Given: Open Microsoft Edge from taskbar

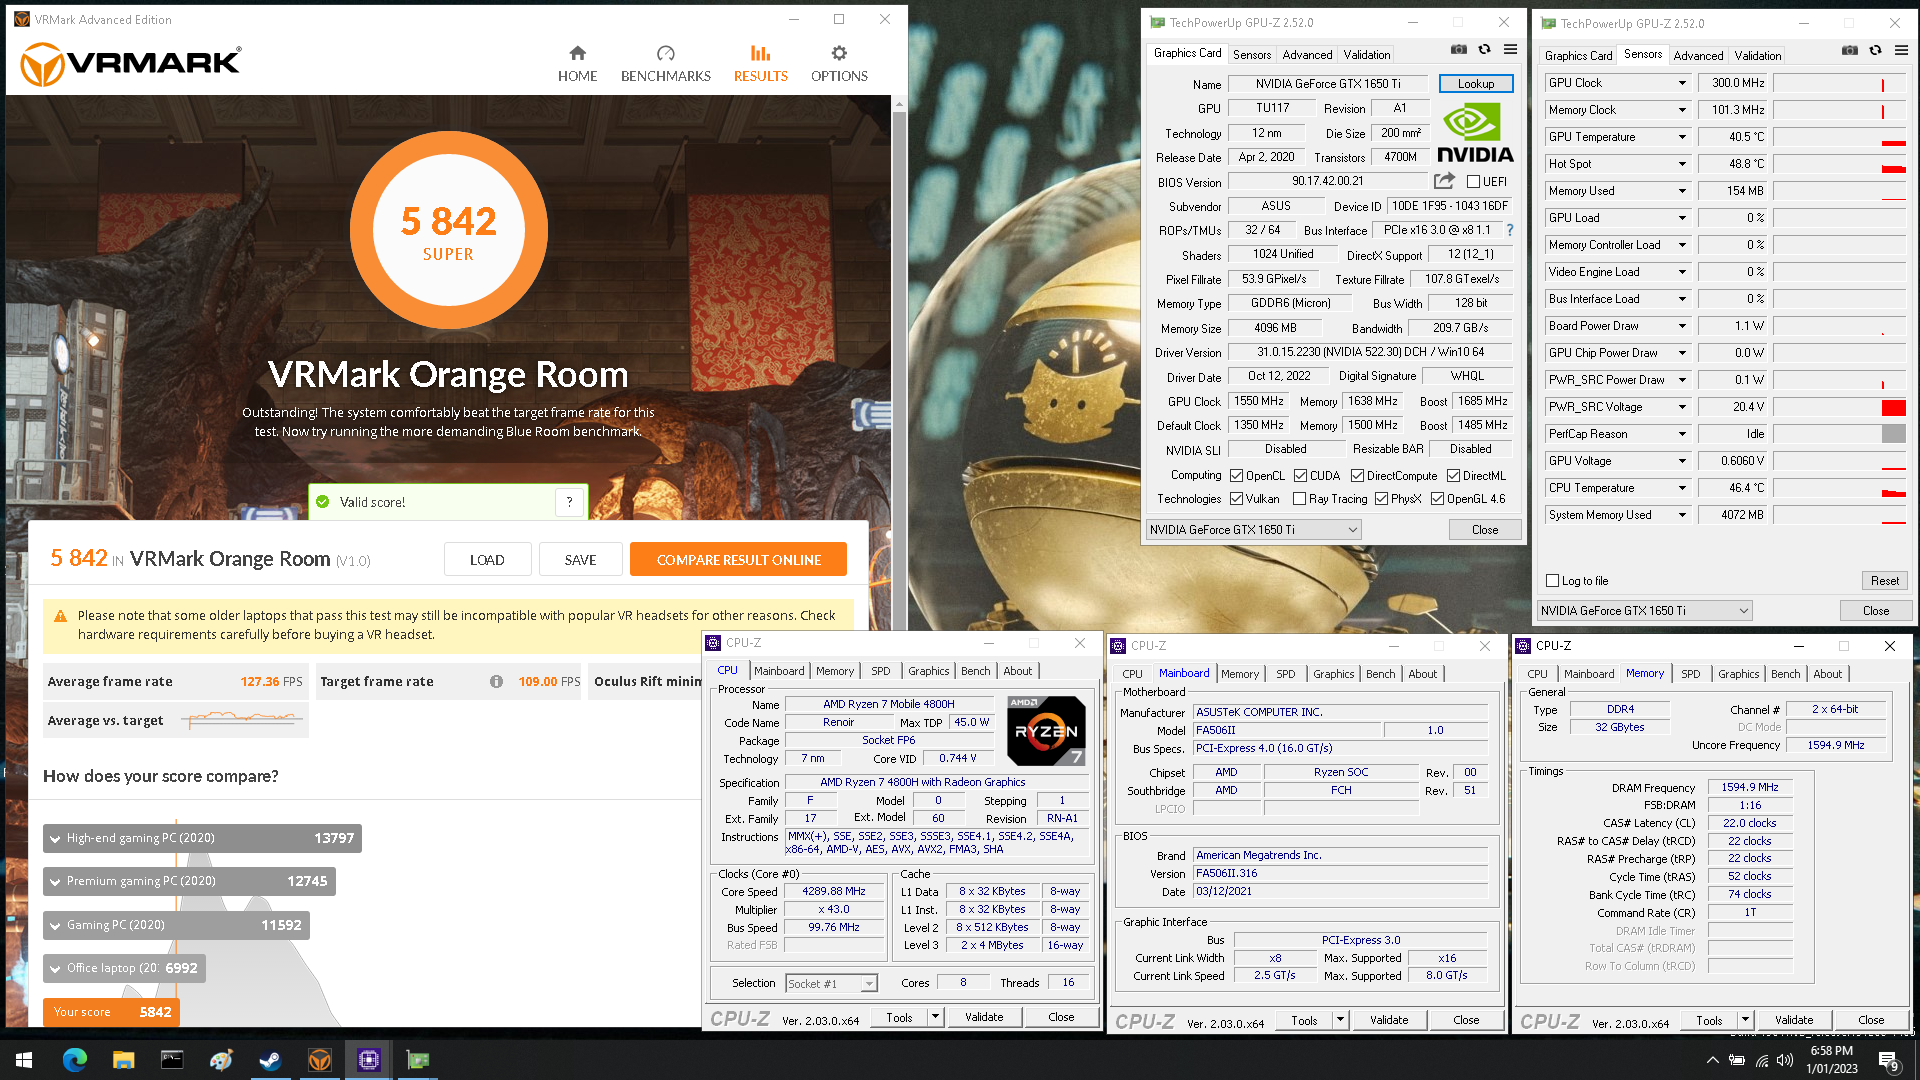Looking at the screenshot, I should (x=75, y=1060).
